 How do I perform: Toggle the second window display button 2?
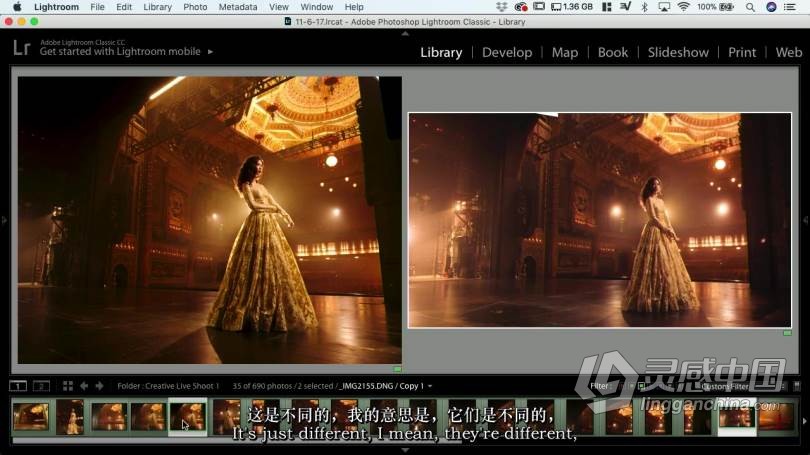(x=41, y=386)
